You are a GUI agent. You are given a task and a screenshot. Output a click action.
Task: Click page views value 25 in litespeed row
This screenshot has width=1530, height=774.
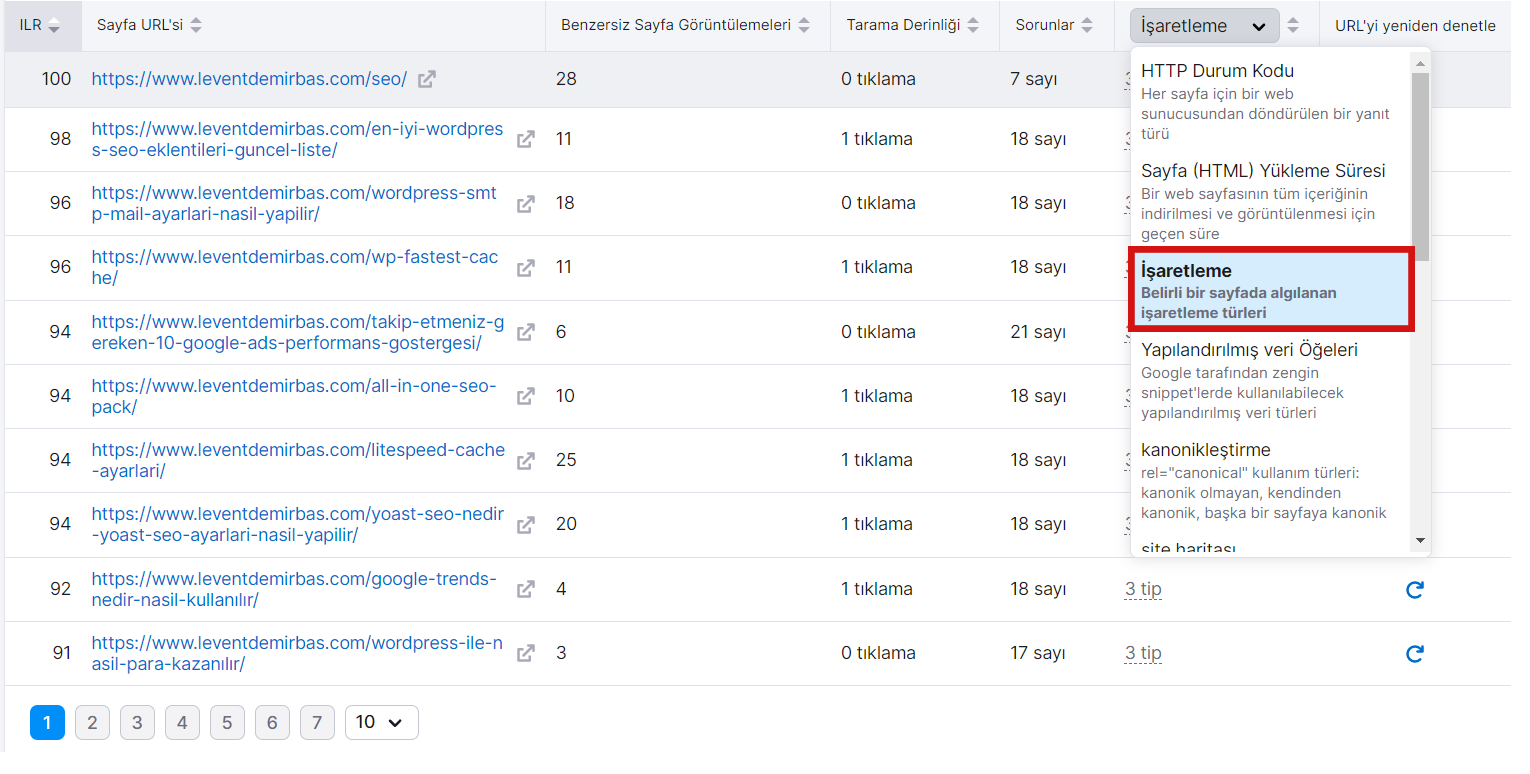566,460
